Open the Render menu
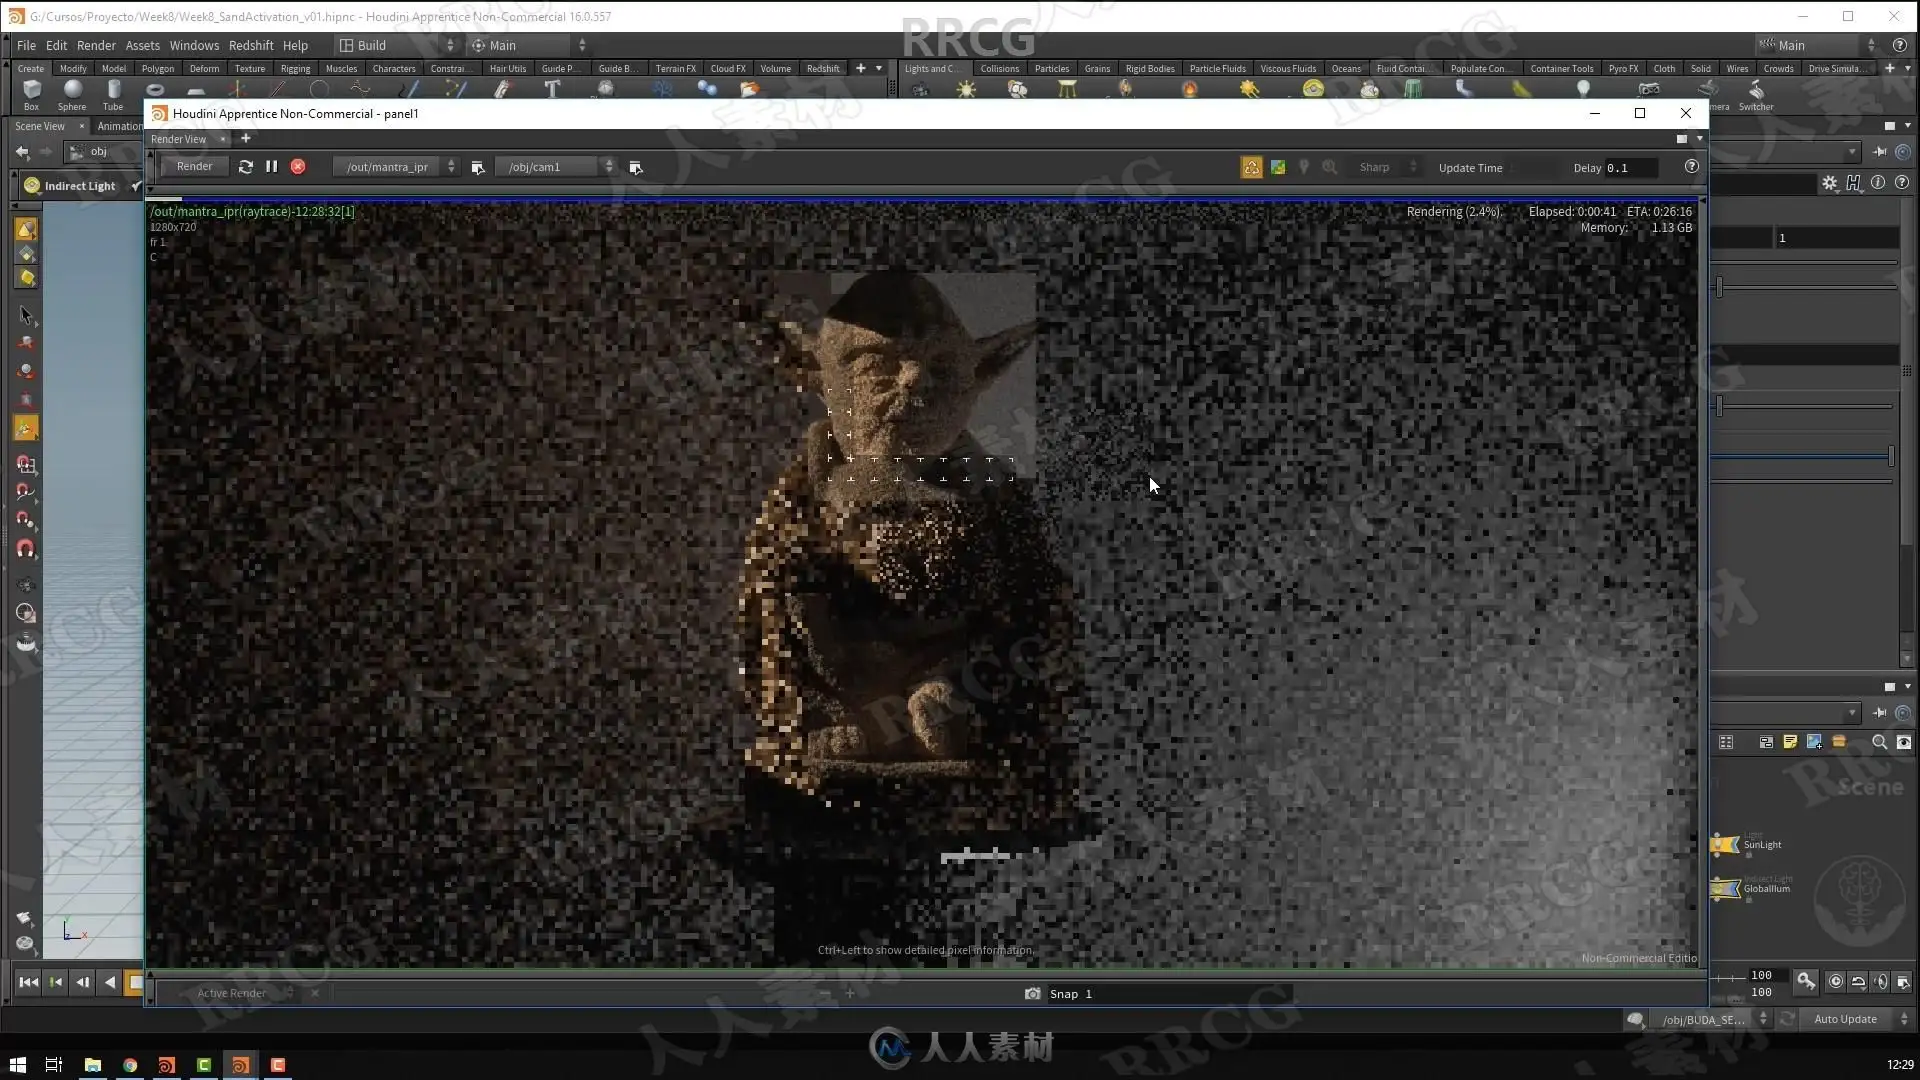The image size is (1920, 1080). coord(96,45)
